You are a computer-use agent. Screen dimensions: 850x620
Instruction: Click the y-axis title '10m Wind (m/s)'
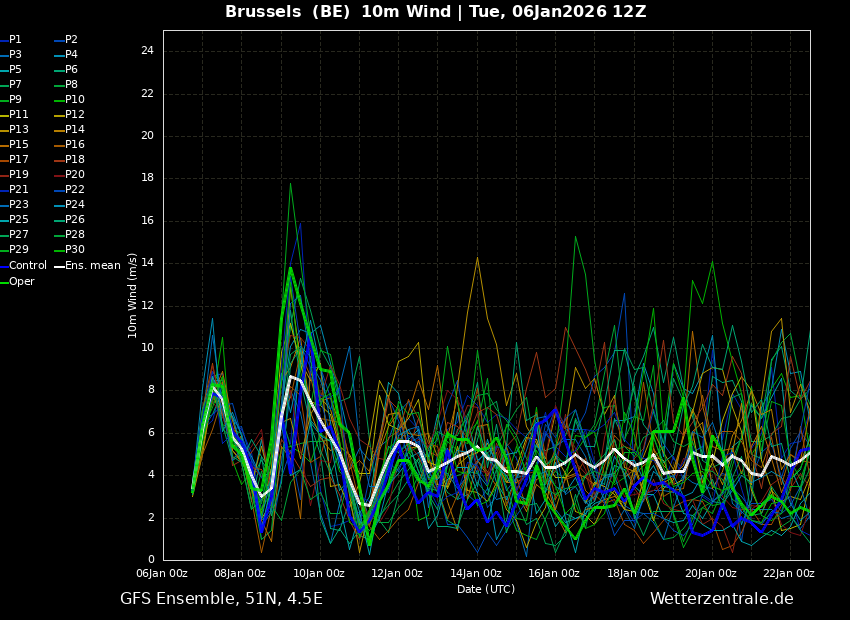(x=132, y=295)
